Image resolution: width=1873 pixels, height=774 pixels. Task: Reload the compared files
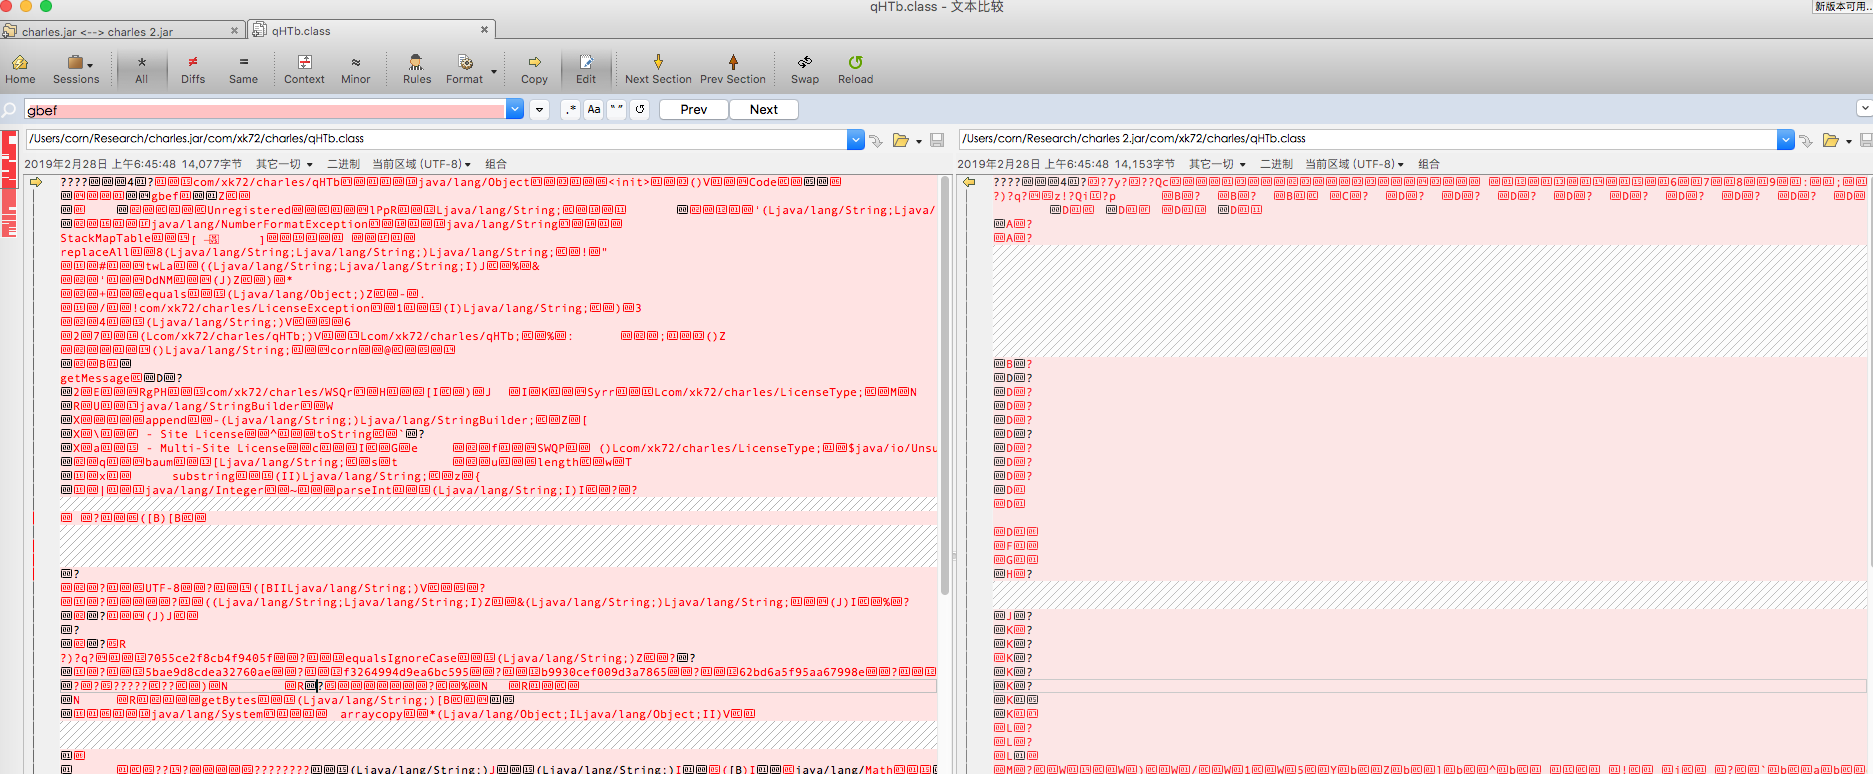855,69
